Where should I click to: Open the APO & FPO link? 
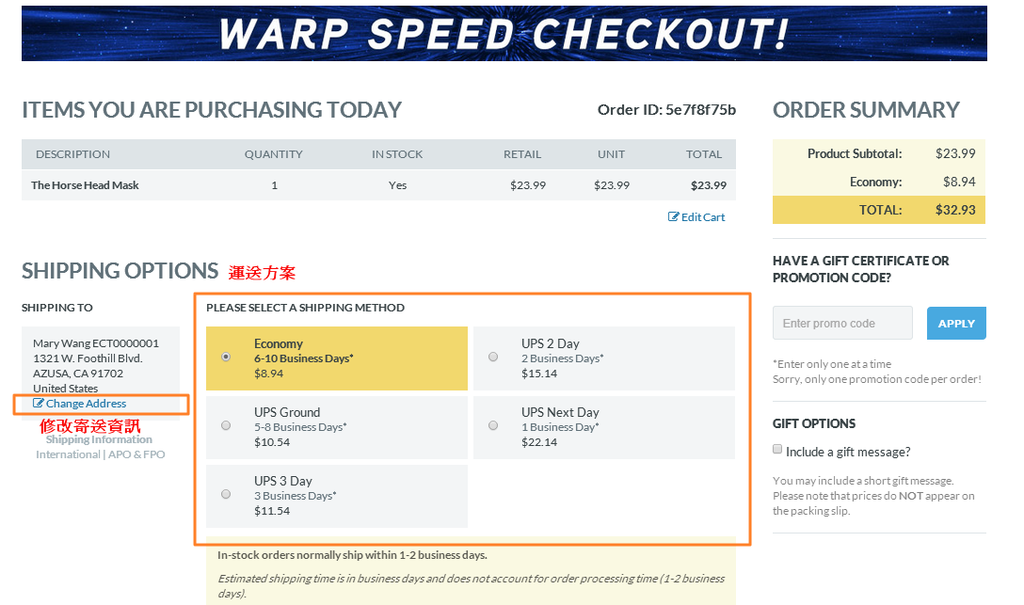[x=136, y=455]
